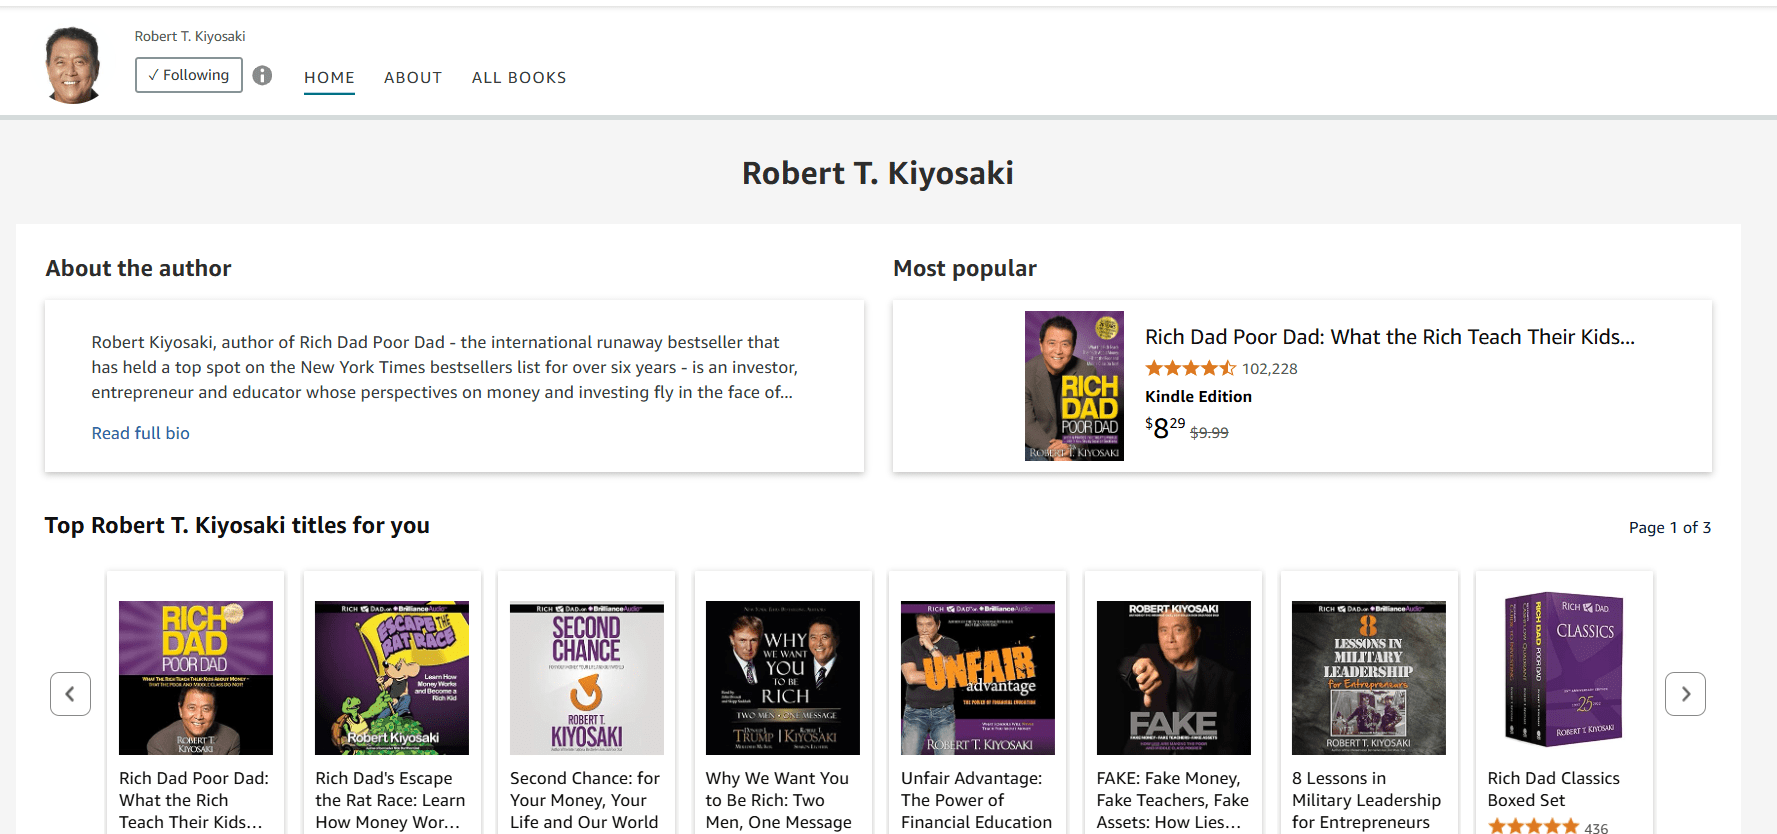The image size is (1777, 834).
Task: Open Unfair Advantage book cover
Action: coord(978,678)
